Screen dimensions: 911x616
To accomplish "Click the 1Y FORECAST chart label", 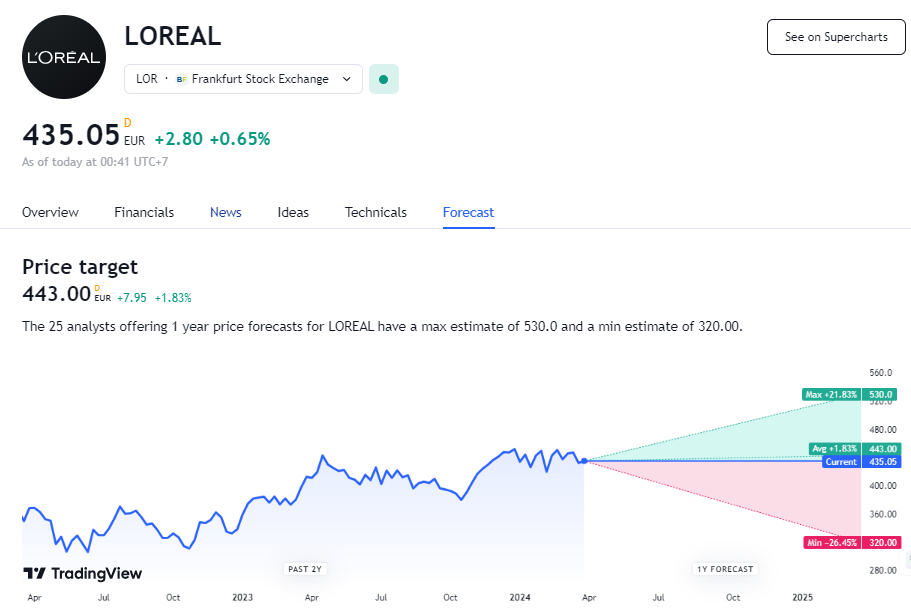I will click(x=725, y=569).
